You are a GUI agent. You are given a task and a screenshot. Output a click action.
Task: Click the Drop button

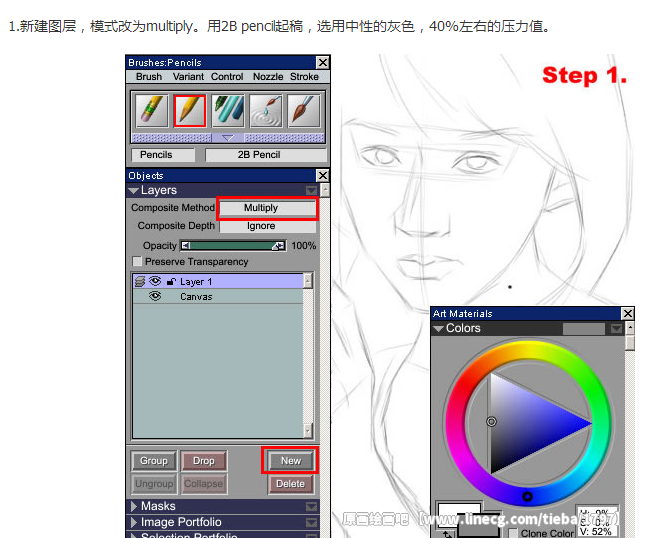click(x=204, y=461)
